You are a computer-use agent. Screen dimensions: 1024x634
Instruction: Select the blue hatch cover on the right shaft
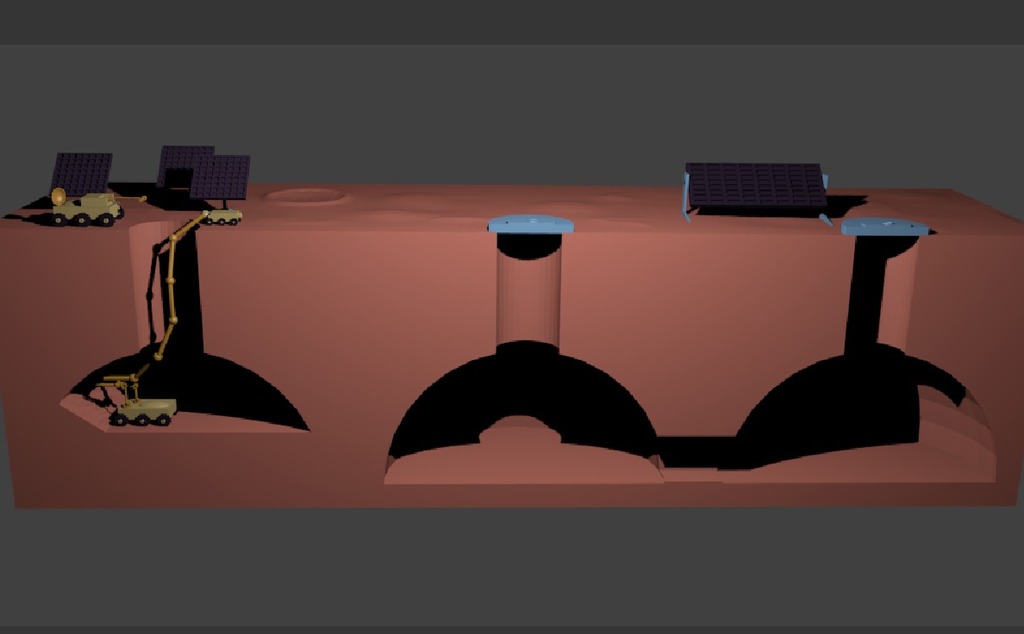click(x=885, y=227)
